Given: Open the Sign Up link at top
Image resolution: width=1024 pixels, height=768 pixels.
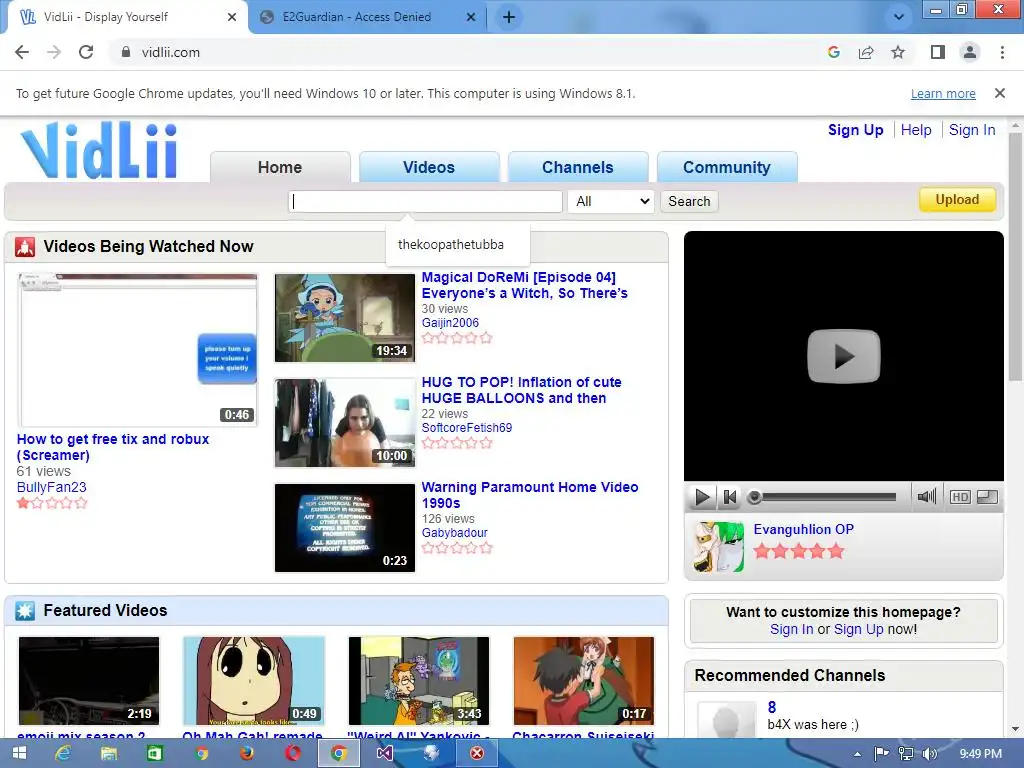Looking at the screenshot, I should point(856,130).
